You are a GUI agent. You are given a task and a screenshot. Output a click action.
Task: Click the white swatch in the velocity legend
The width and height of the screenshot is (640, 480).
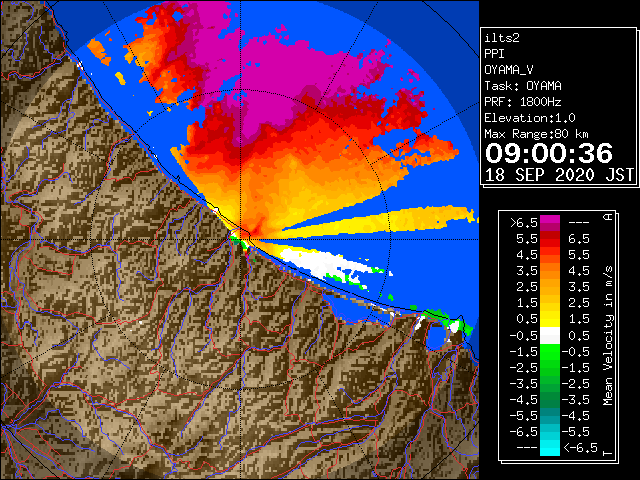click(x=550, y=336)
